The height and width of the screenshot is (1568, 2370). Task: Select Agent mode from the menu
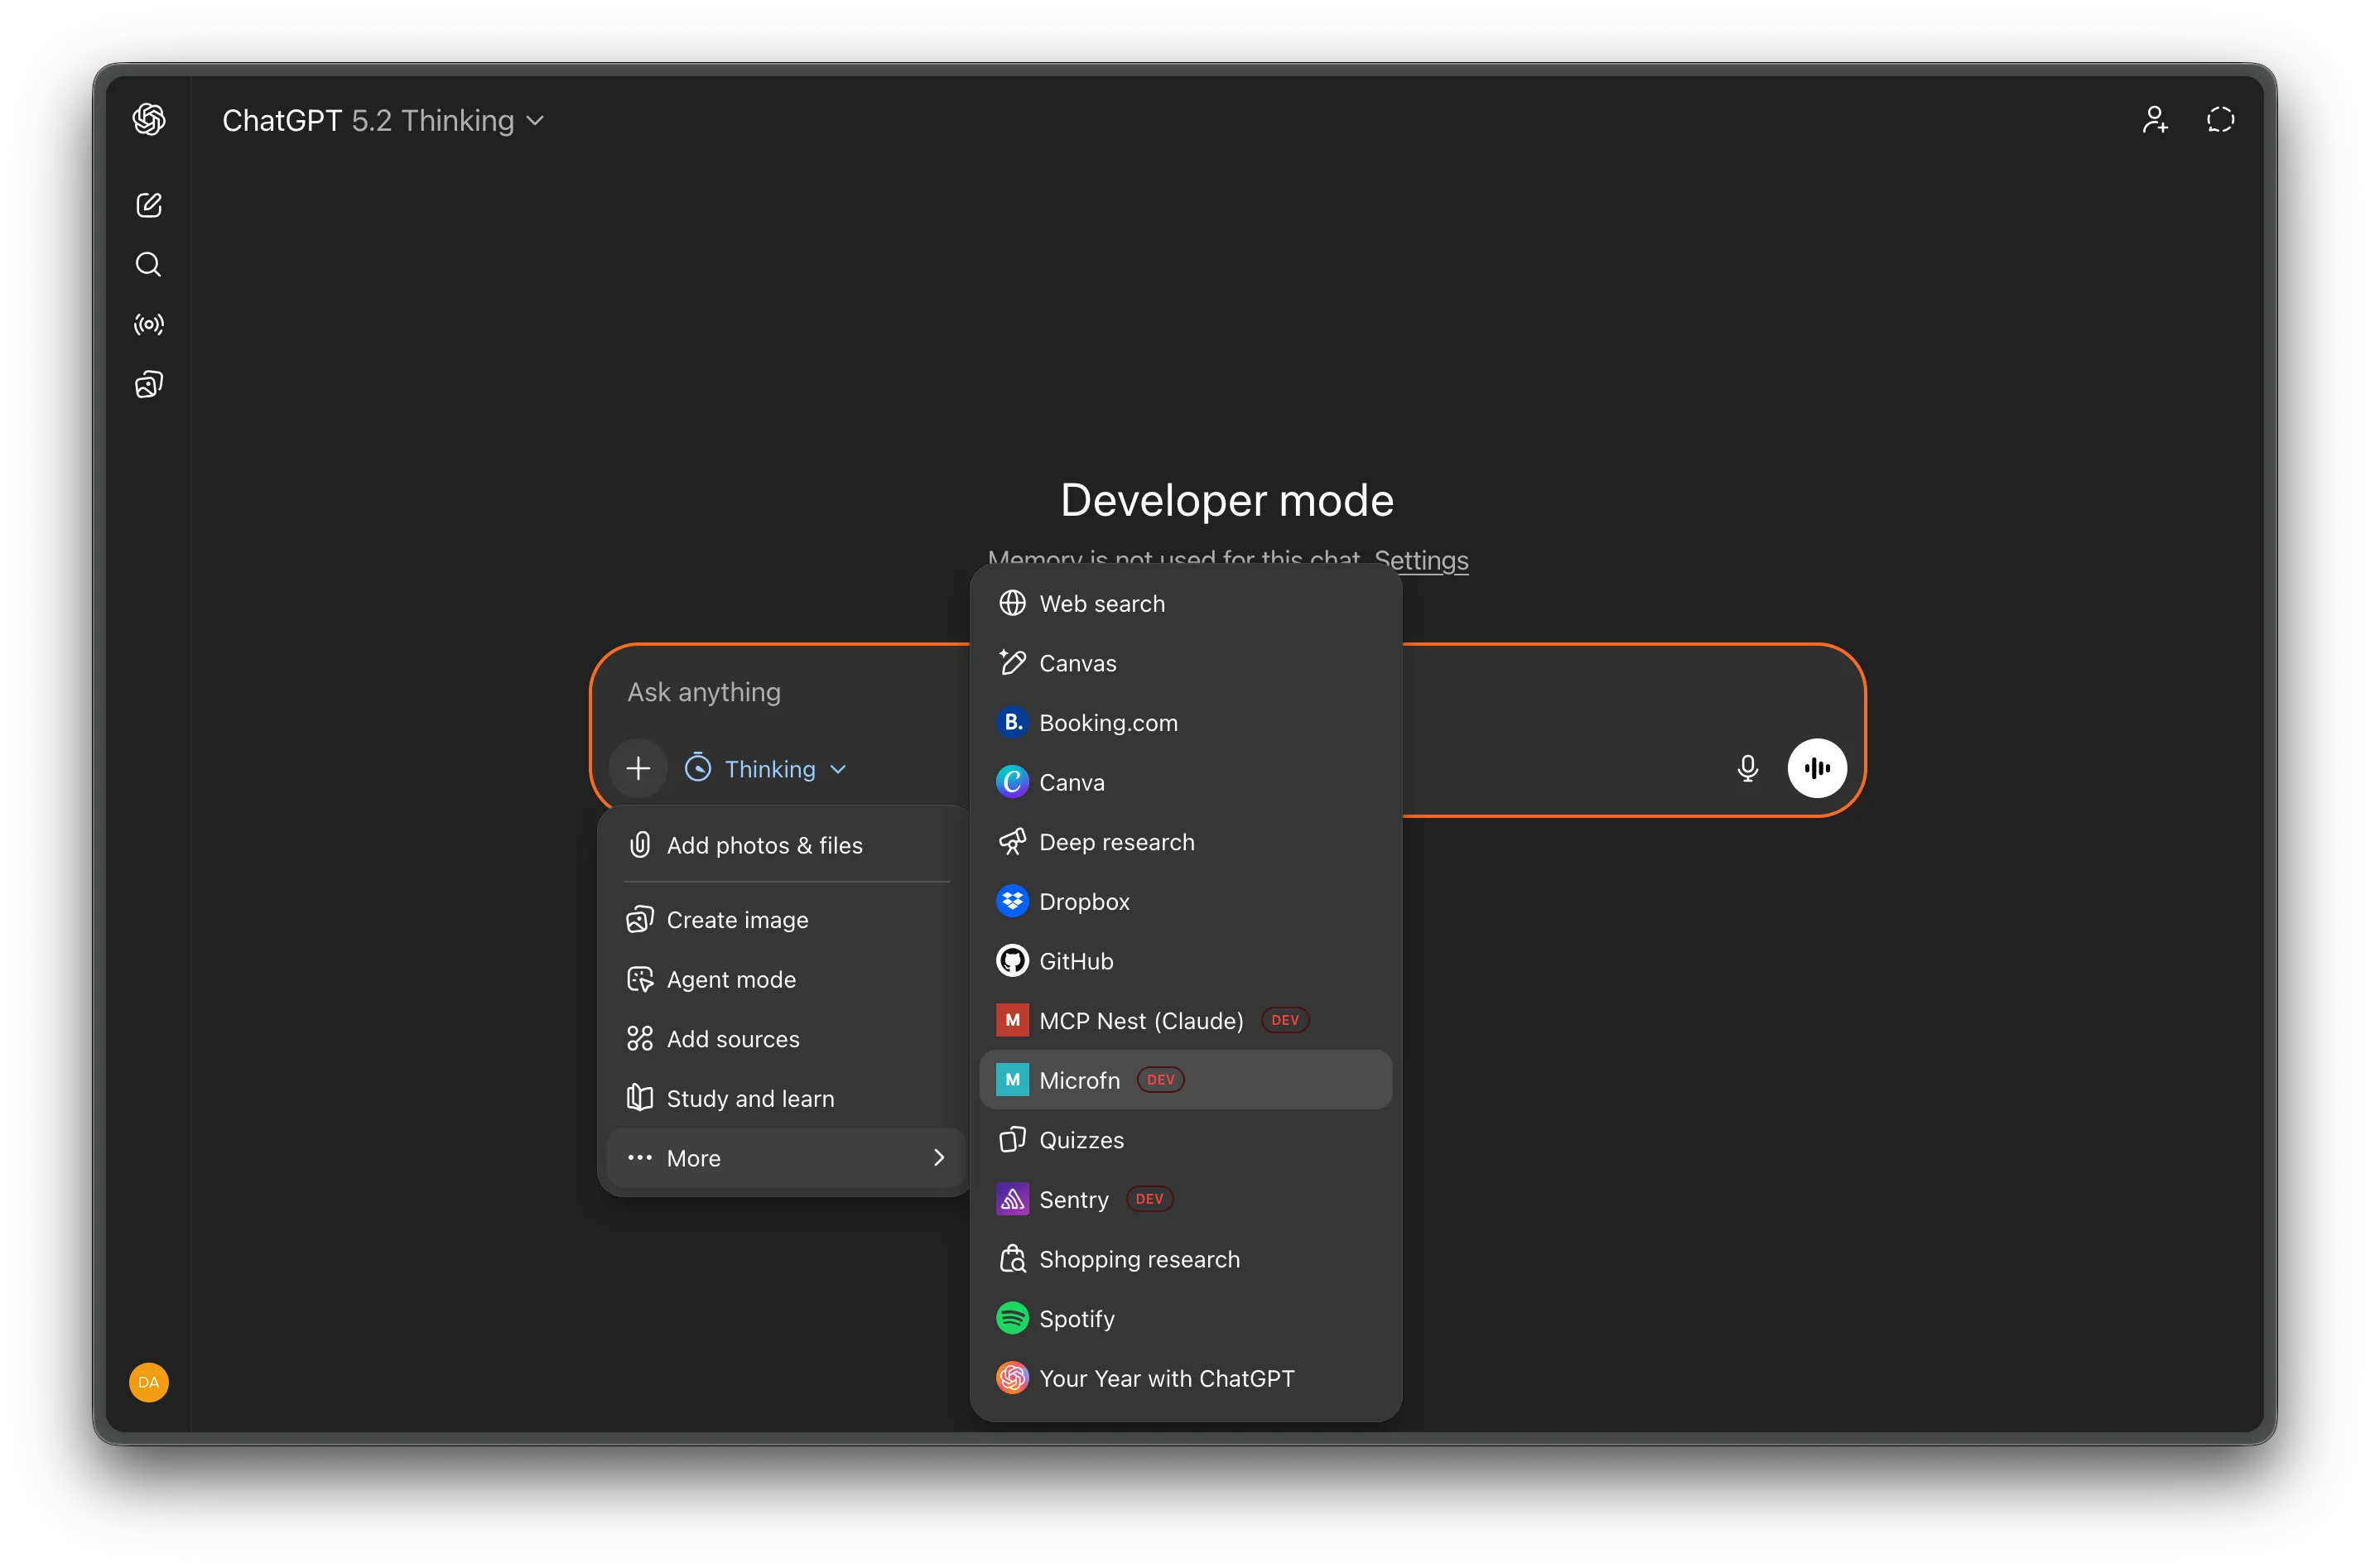click(731, 979)
